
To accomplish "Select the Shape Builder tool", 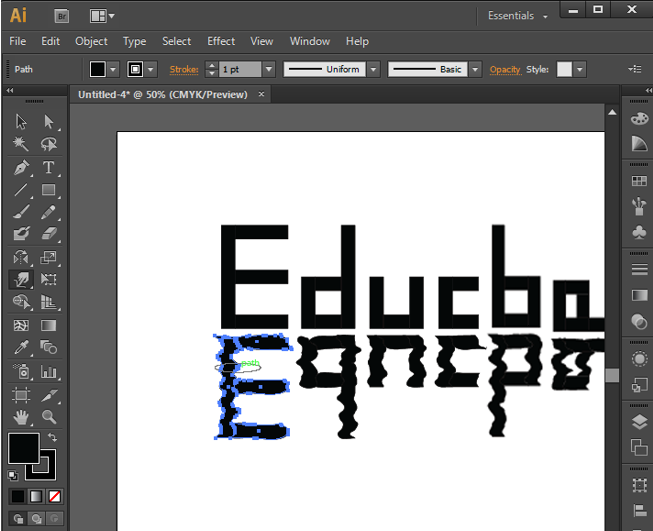I will click(21, 302).
